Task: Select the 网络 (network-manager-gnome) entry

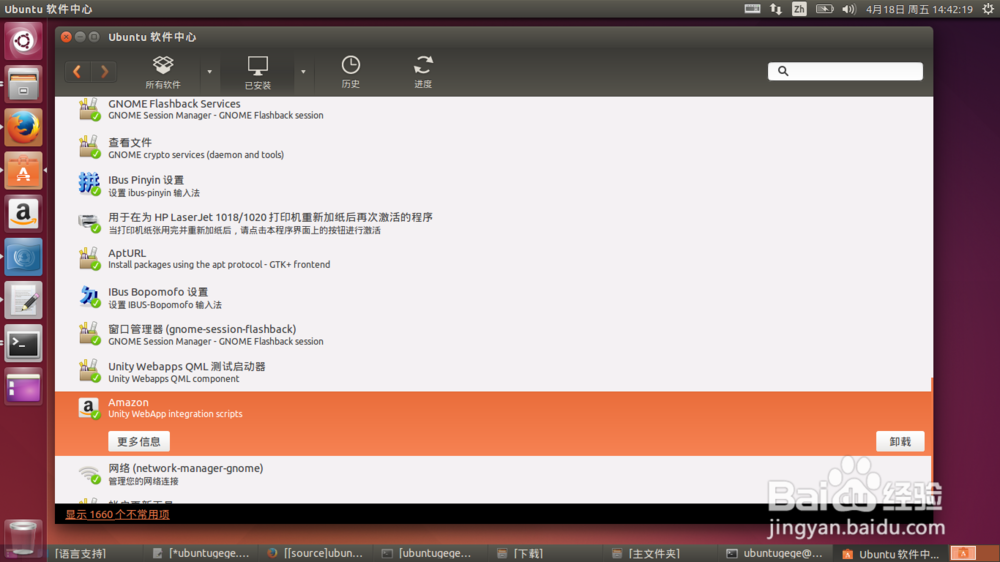Action: pos(494,473)
